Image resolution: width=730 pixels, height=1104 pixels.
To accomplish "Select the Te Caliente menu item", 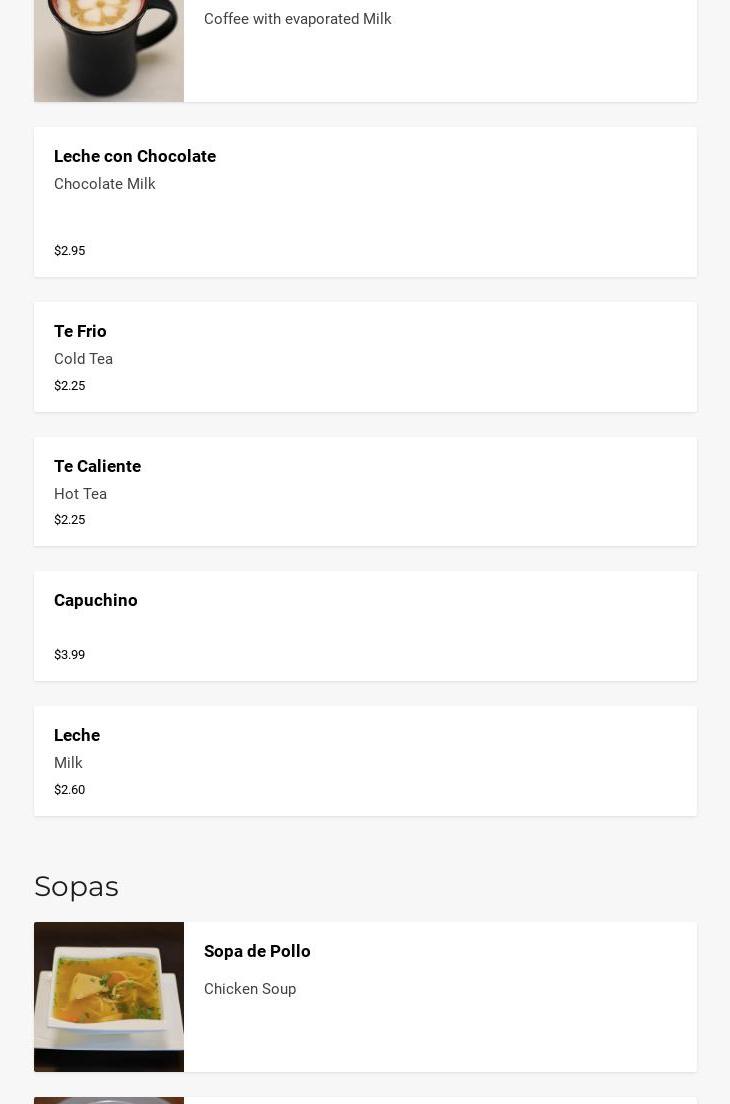I will (97, 466).
